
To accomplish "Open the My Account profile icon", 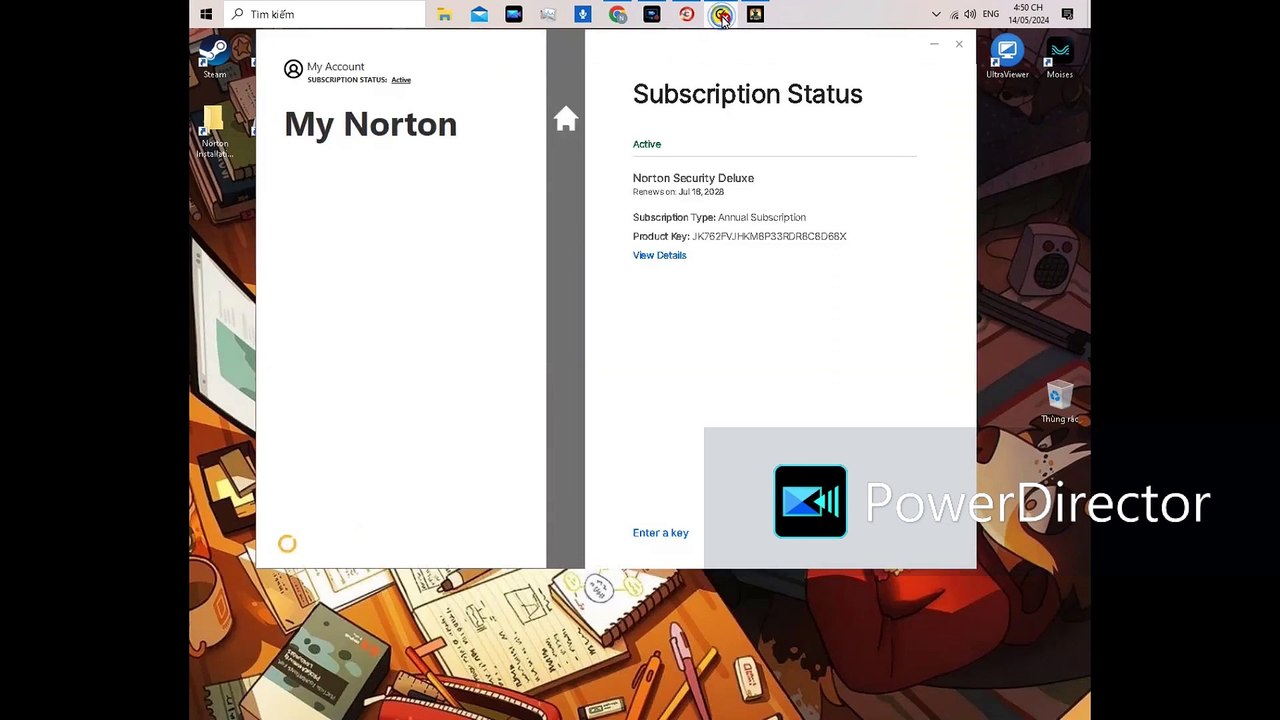I will (x=293, y=69).
